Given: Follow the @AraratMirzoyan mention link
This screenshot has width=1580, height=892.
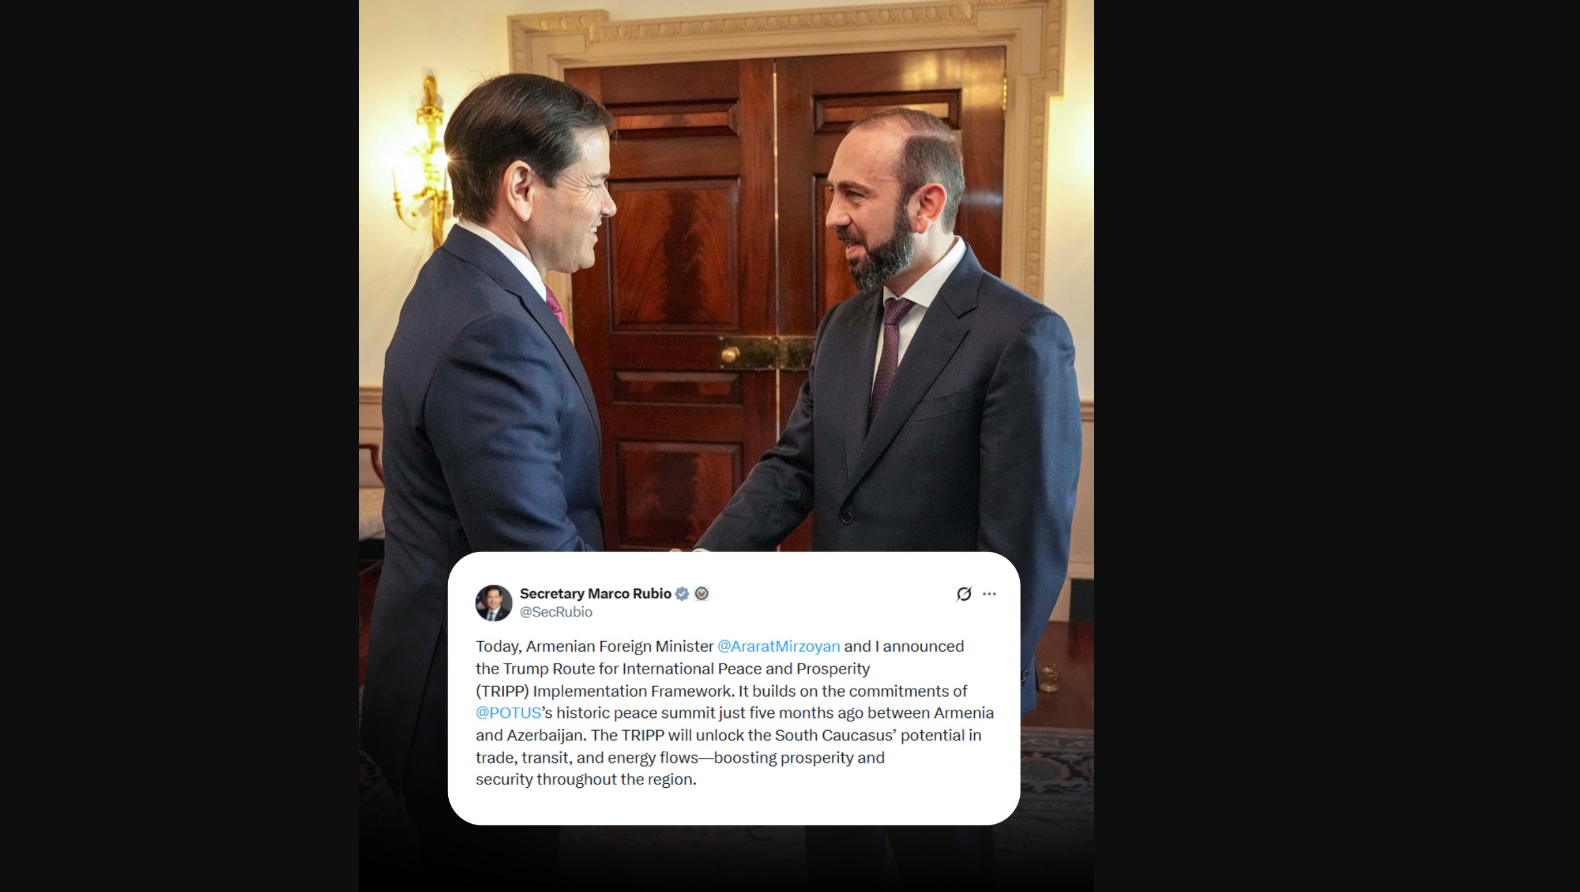Looking at the screenshot, I should coord(779,647).
